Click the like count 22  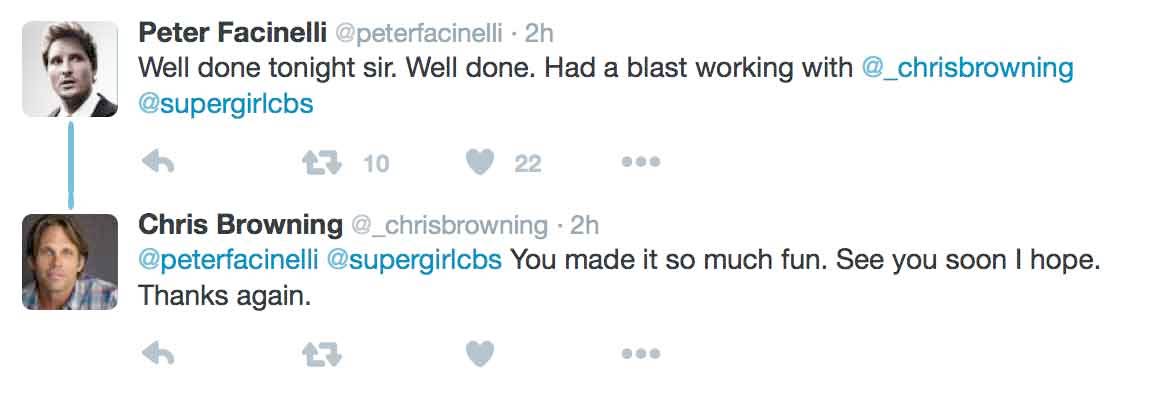pyautogui.click(x=528, y=163)
